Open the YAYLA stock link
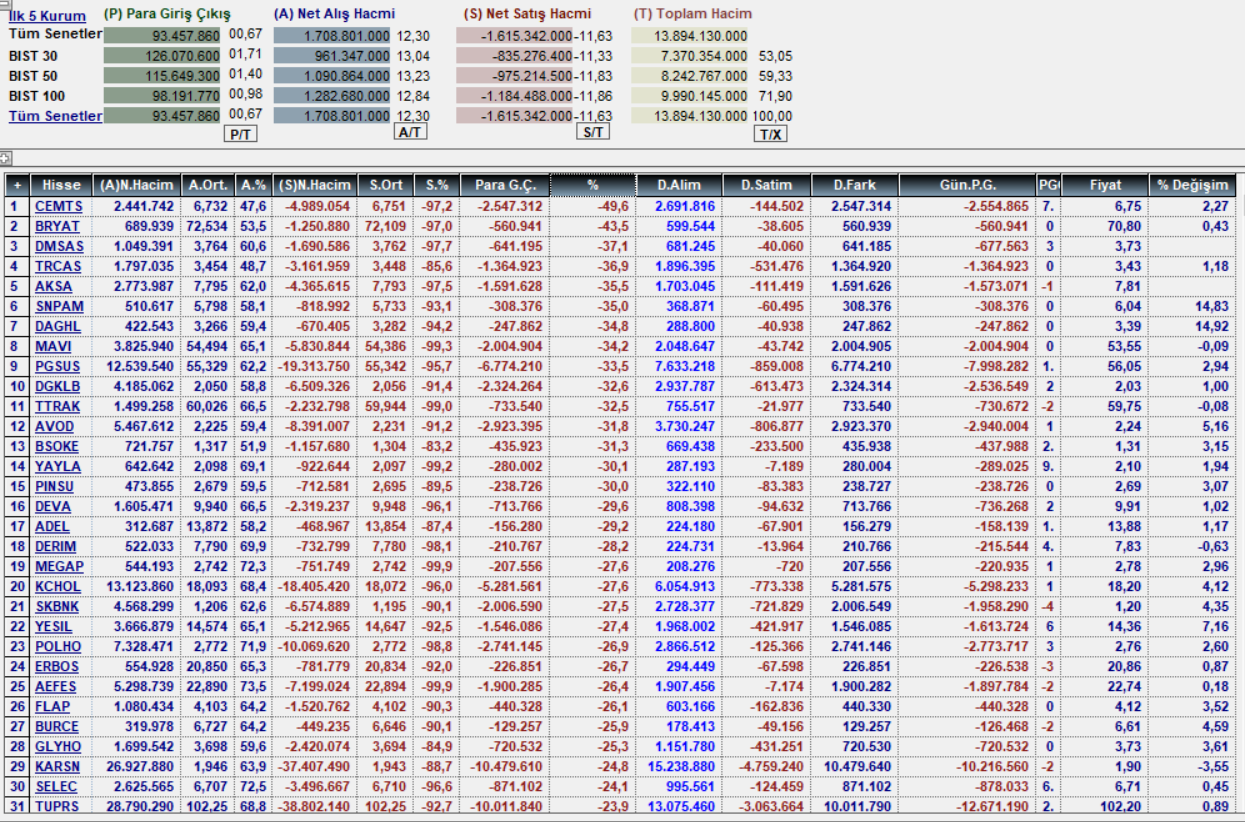1245x822 pixels. coord(57,466)
